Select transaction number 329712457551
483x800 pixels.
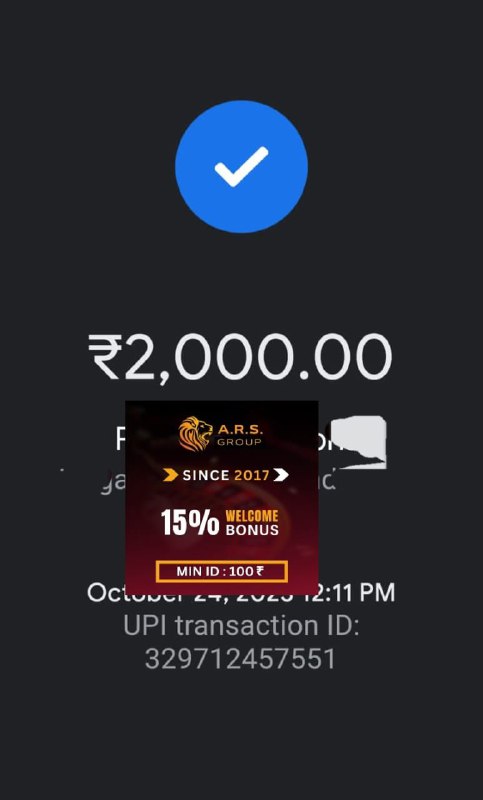(x=240, y=659)
